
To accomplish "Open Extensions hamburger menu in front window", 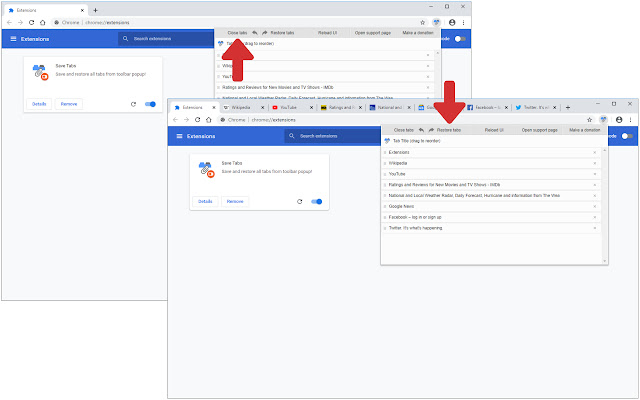I will click(x=179, y=136).
